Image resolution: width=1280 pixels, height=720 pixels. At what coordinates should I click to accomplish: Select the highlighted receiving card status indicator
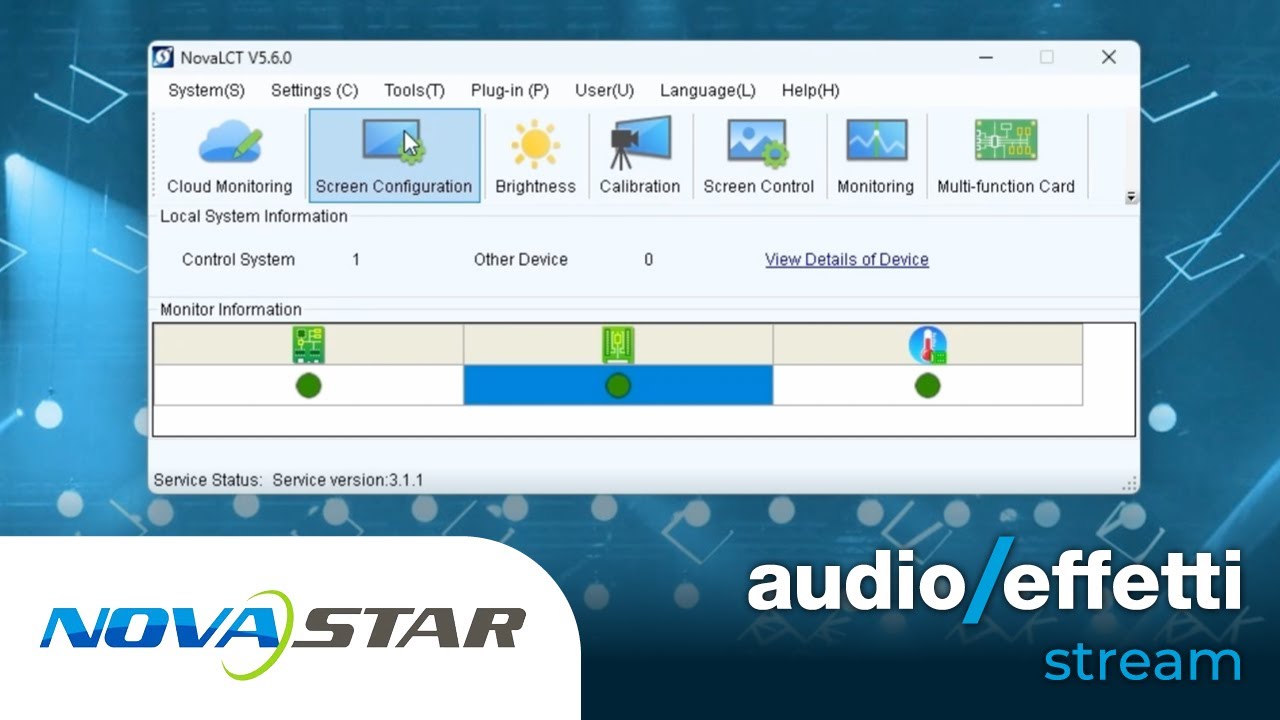[x=618, y=385]
